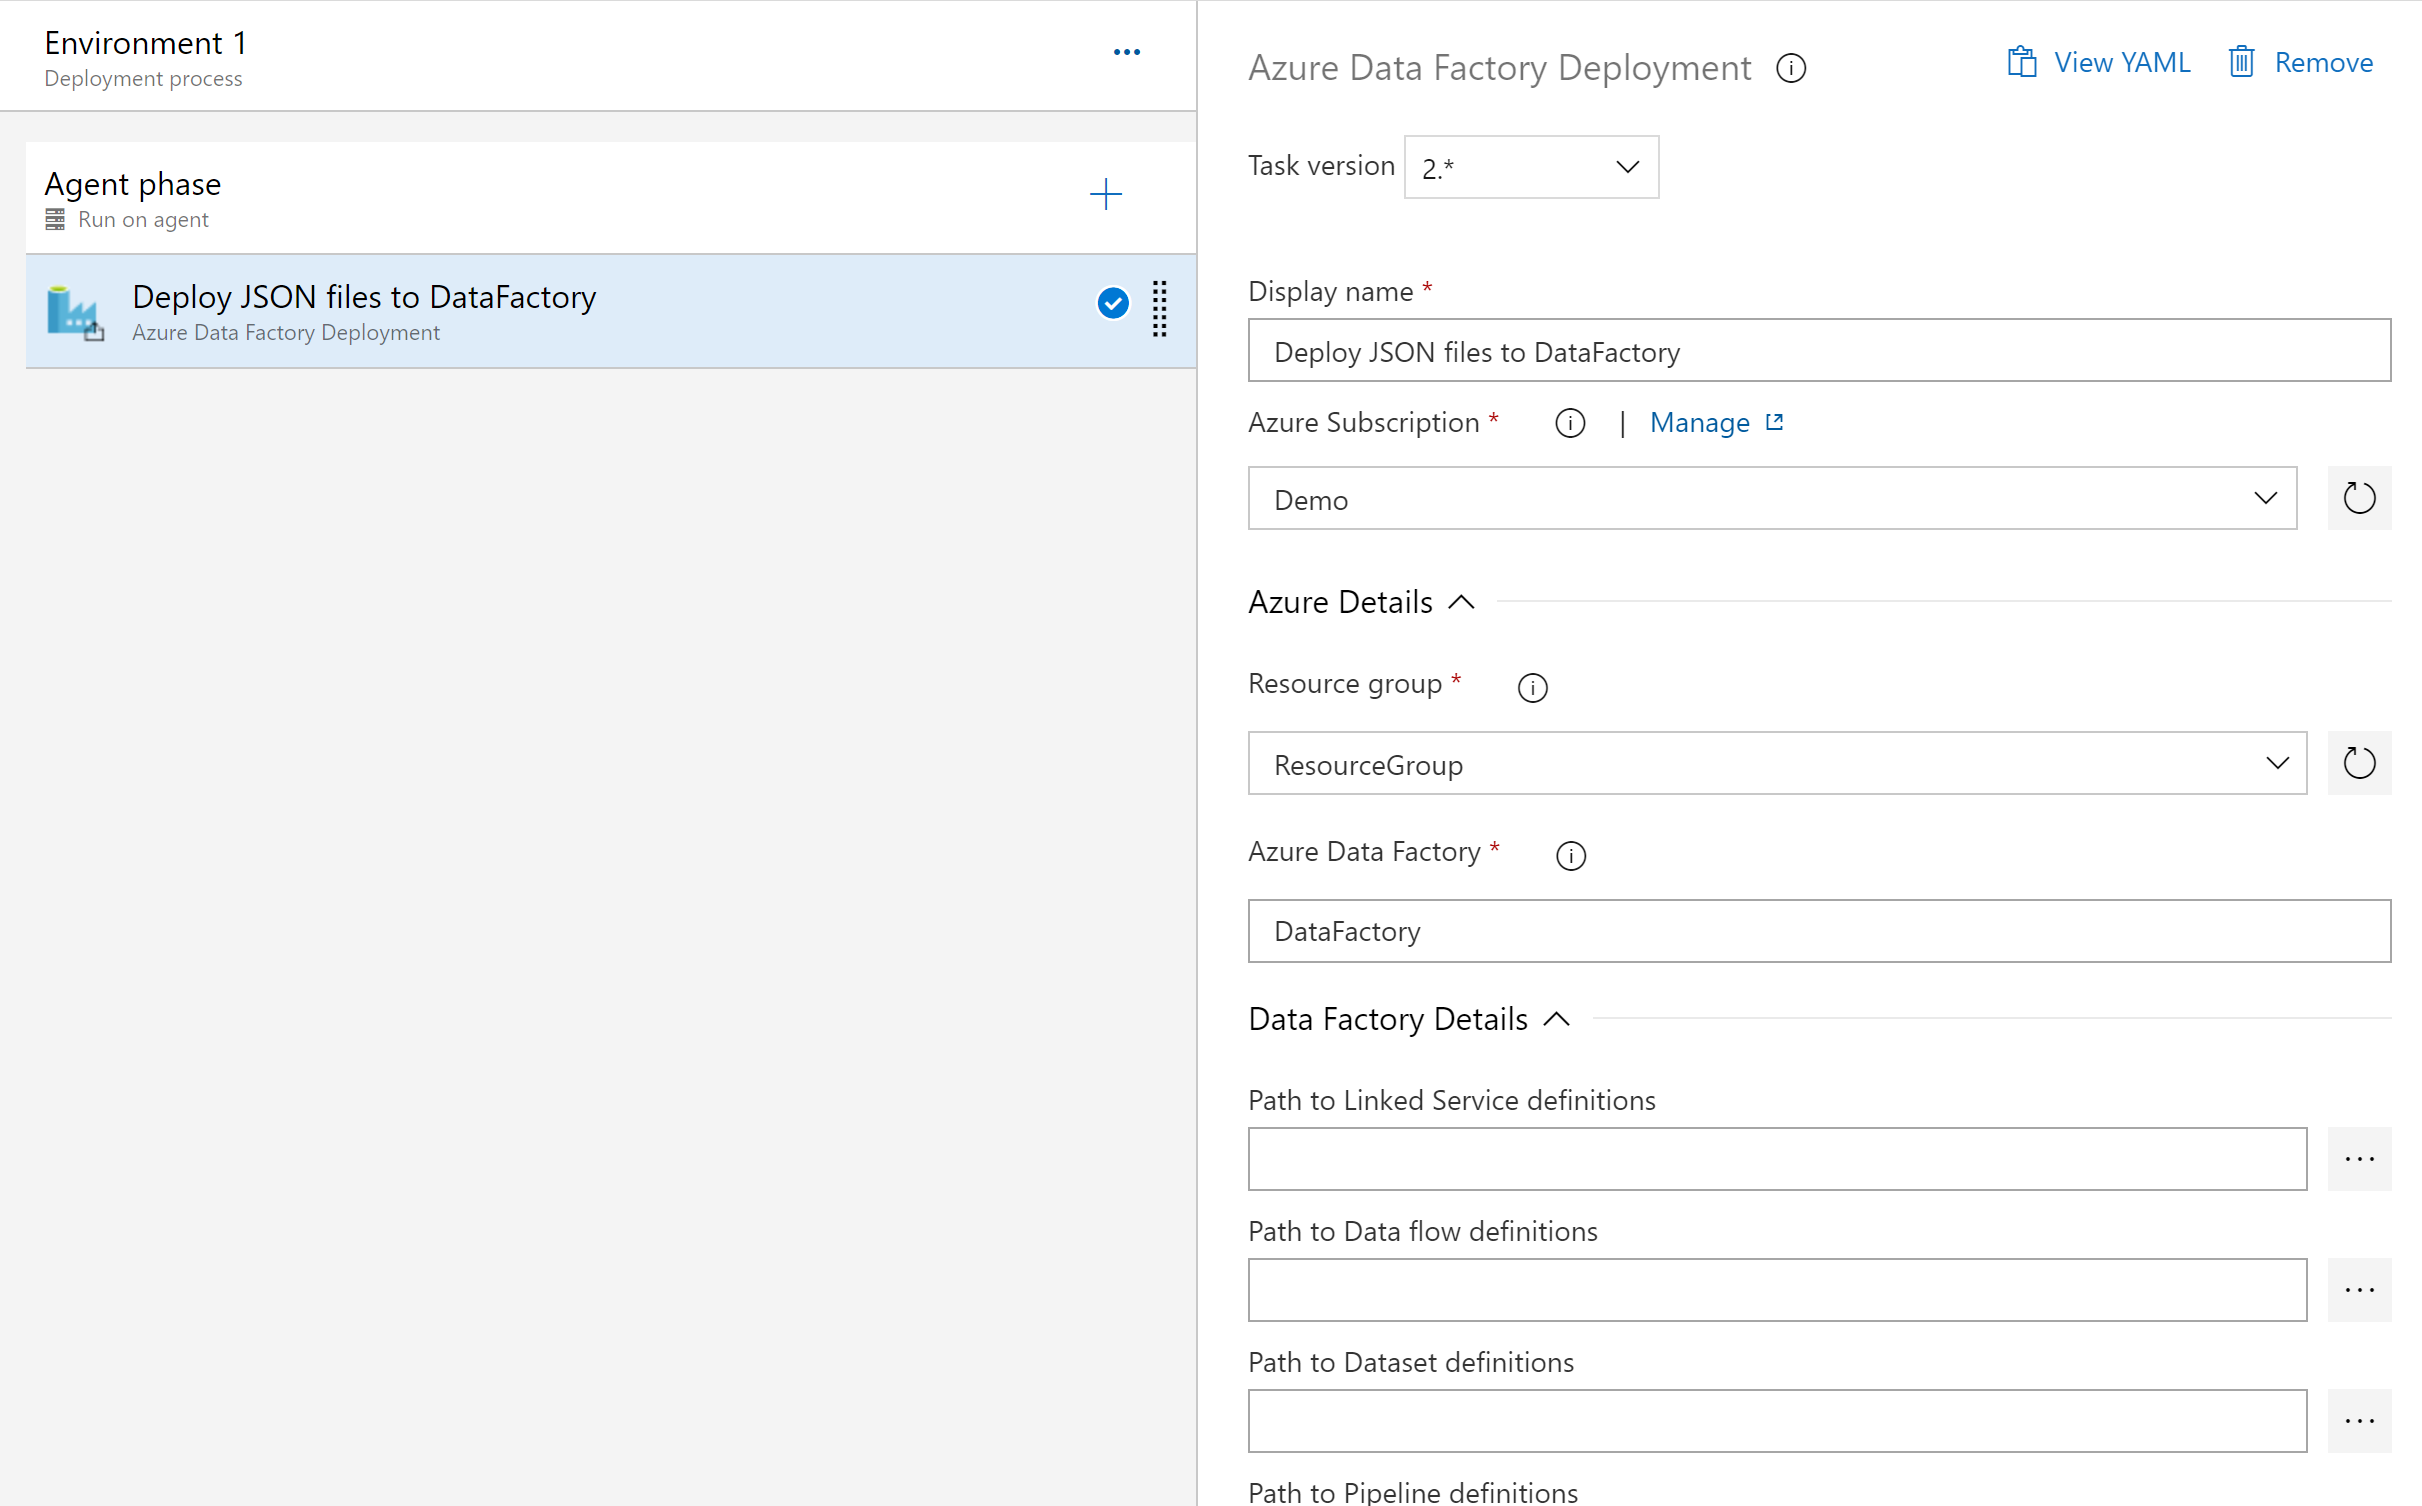The height and width of the screenshot is (1506, 2422).
Task: Click the View YAML link
Action: (2099, 62)
